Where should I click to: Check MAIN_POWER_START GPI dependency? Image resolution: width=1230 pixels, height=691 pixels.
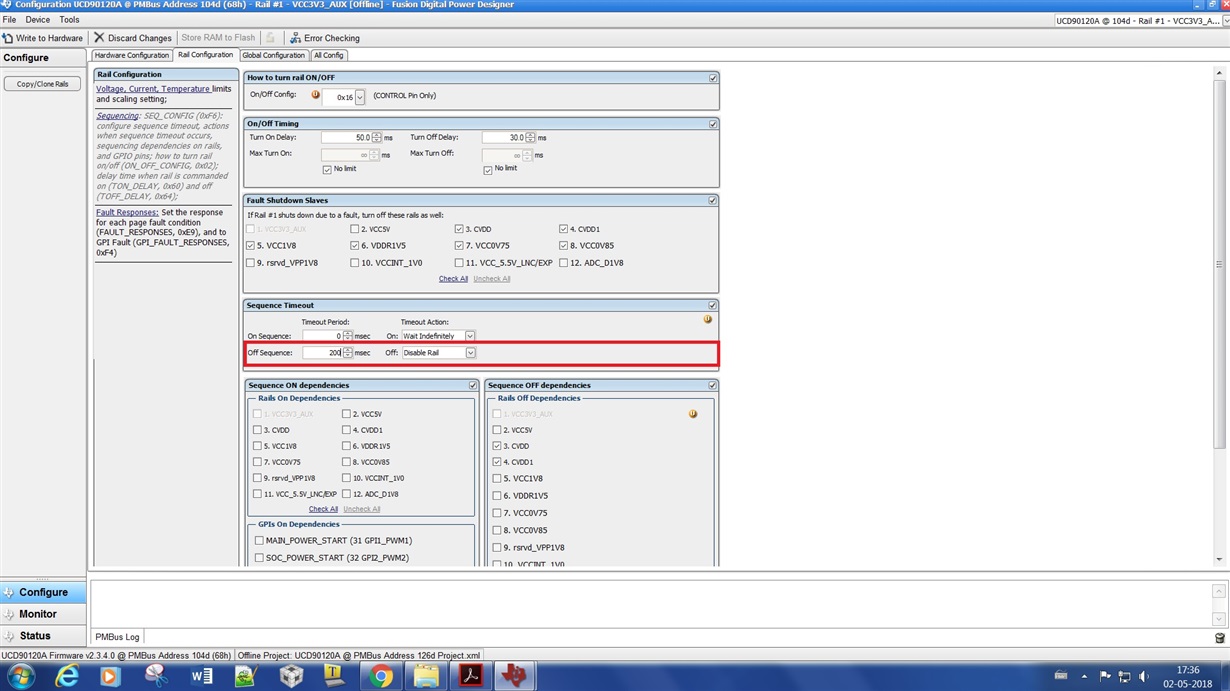tap(259, 541)
